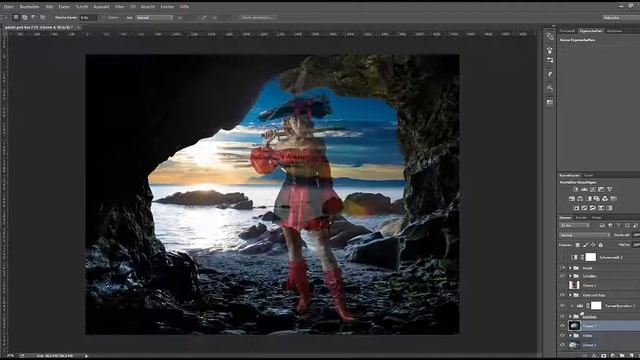Hide the Schatten group layer
The height and width of the screenshot is (360, 640).
pyautogui.click(x=562, y=276)
